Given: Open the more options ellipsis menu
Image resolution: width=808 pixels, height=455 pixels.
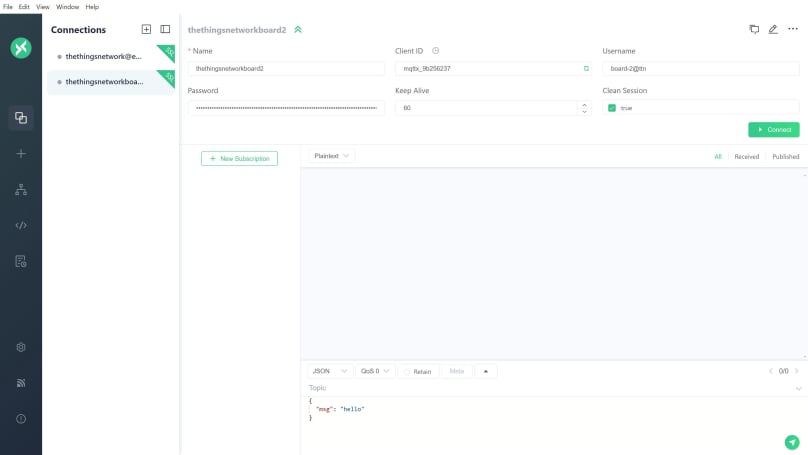Looking at the screenshot, I should pos(793,29).
